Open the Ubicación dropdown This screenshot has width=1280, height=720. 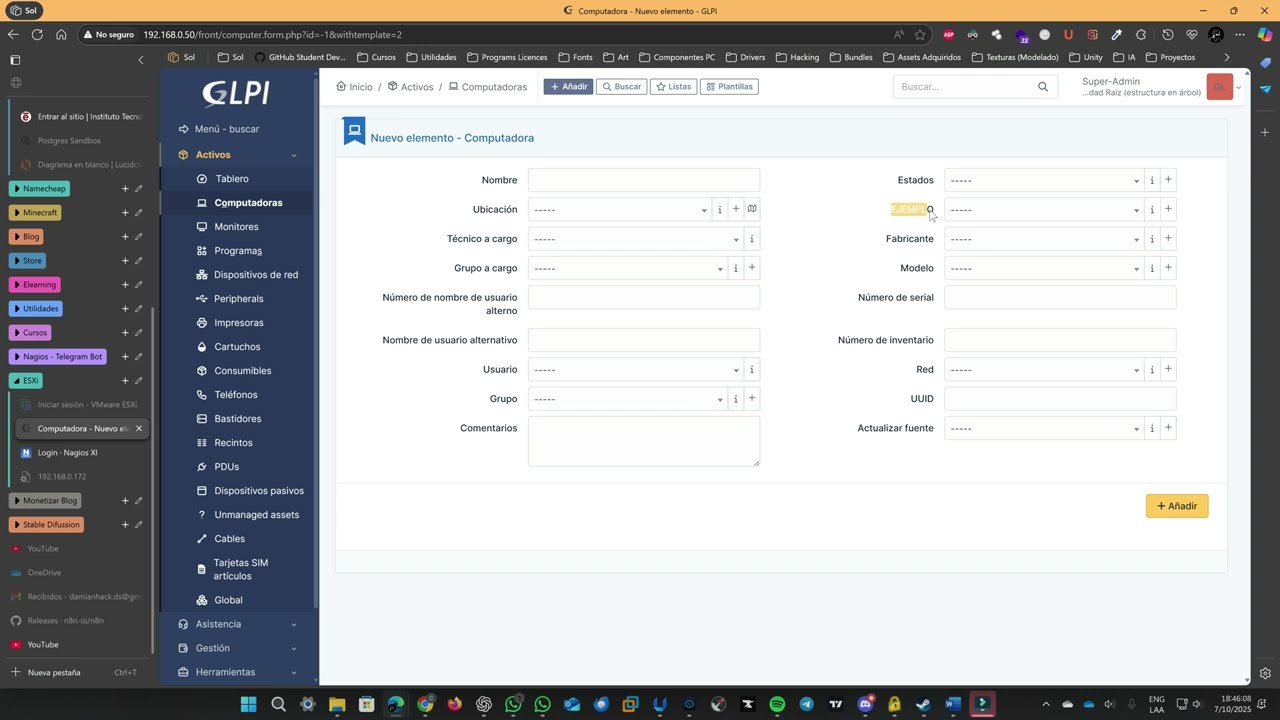point(619,210)
